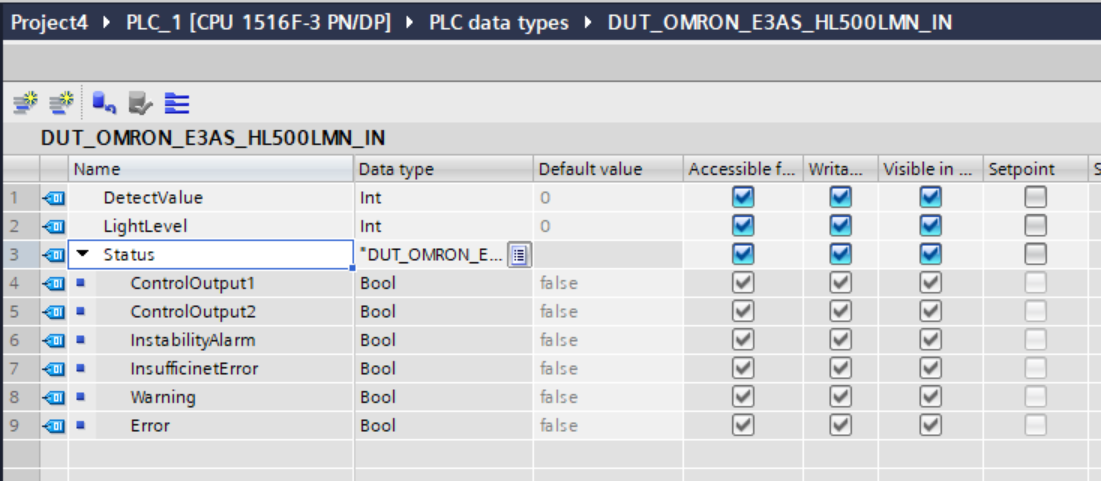
Task: Click the reset start values icon
Action: pyautogui.click(x=104, y=103)
